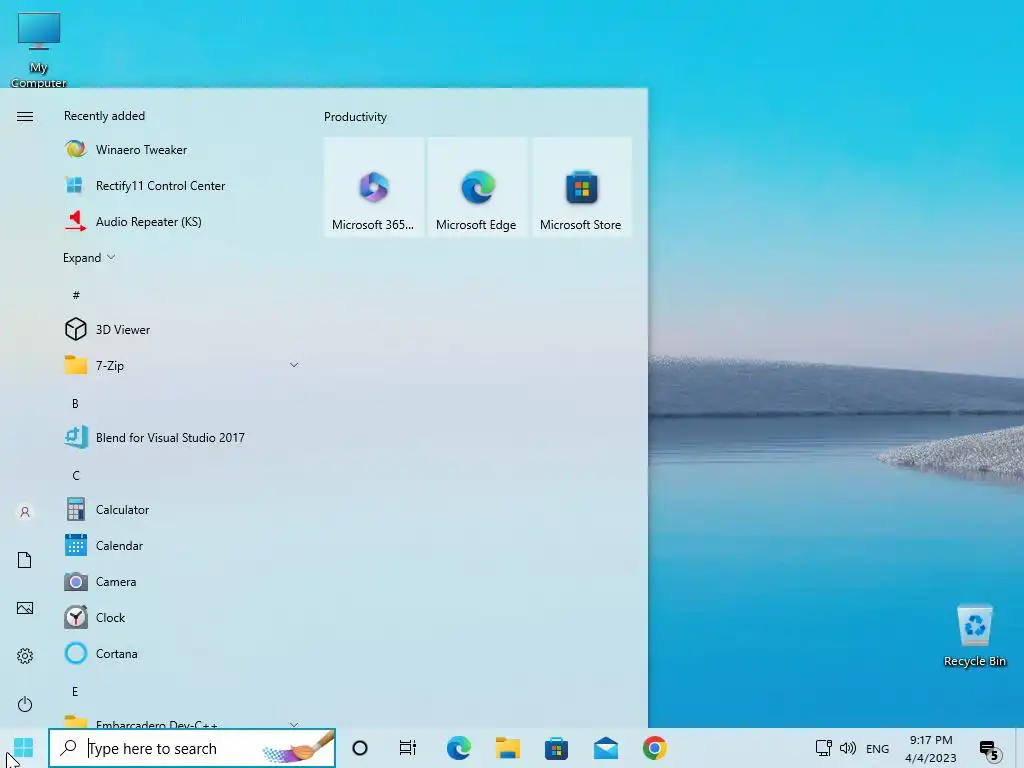
Task: Open the Microsoft 365 tile
Action: (x=374, y=187)
